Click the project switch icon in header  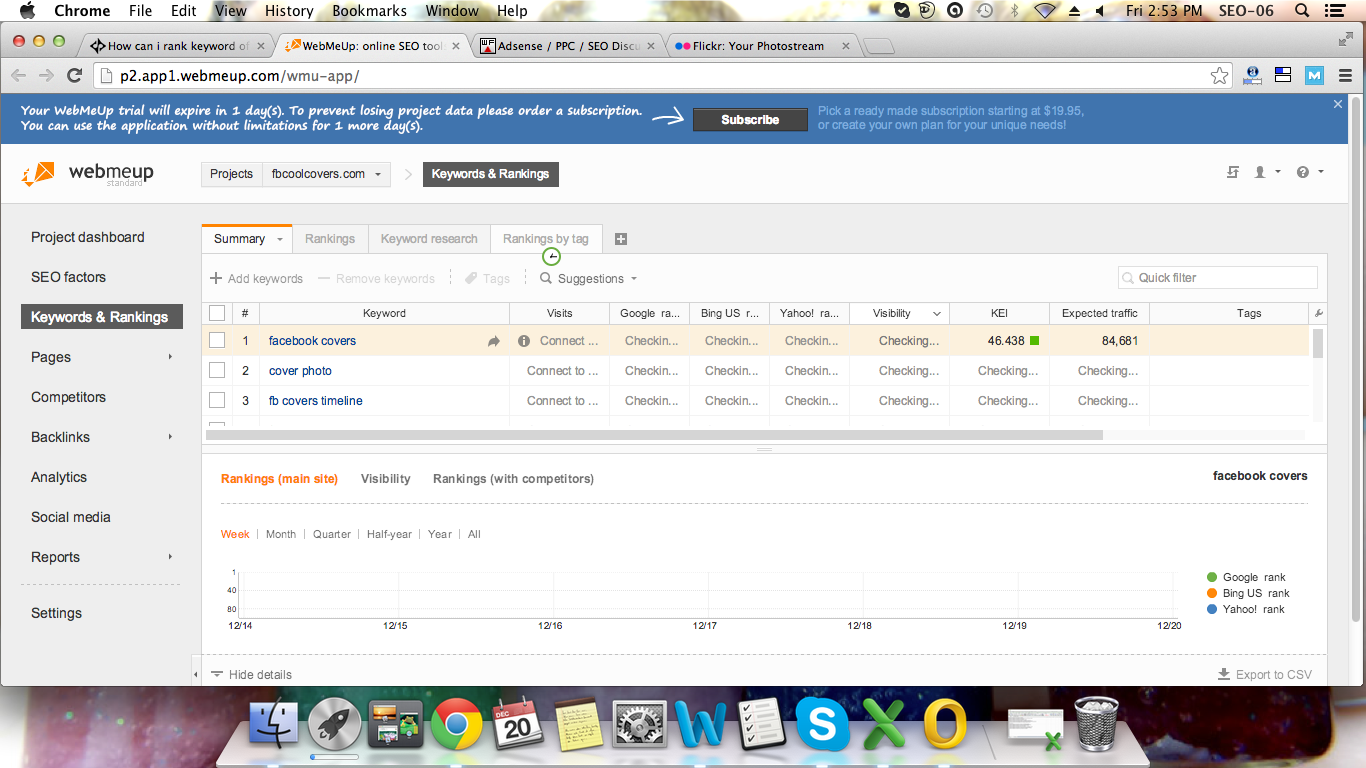pyautogui.click(x=1233, y=172)
